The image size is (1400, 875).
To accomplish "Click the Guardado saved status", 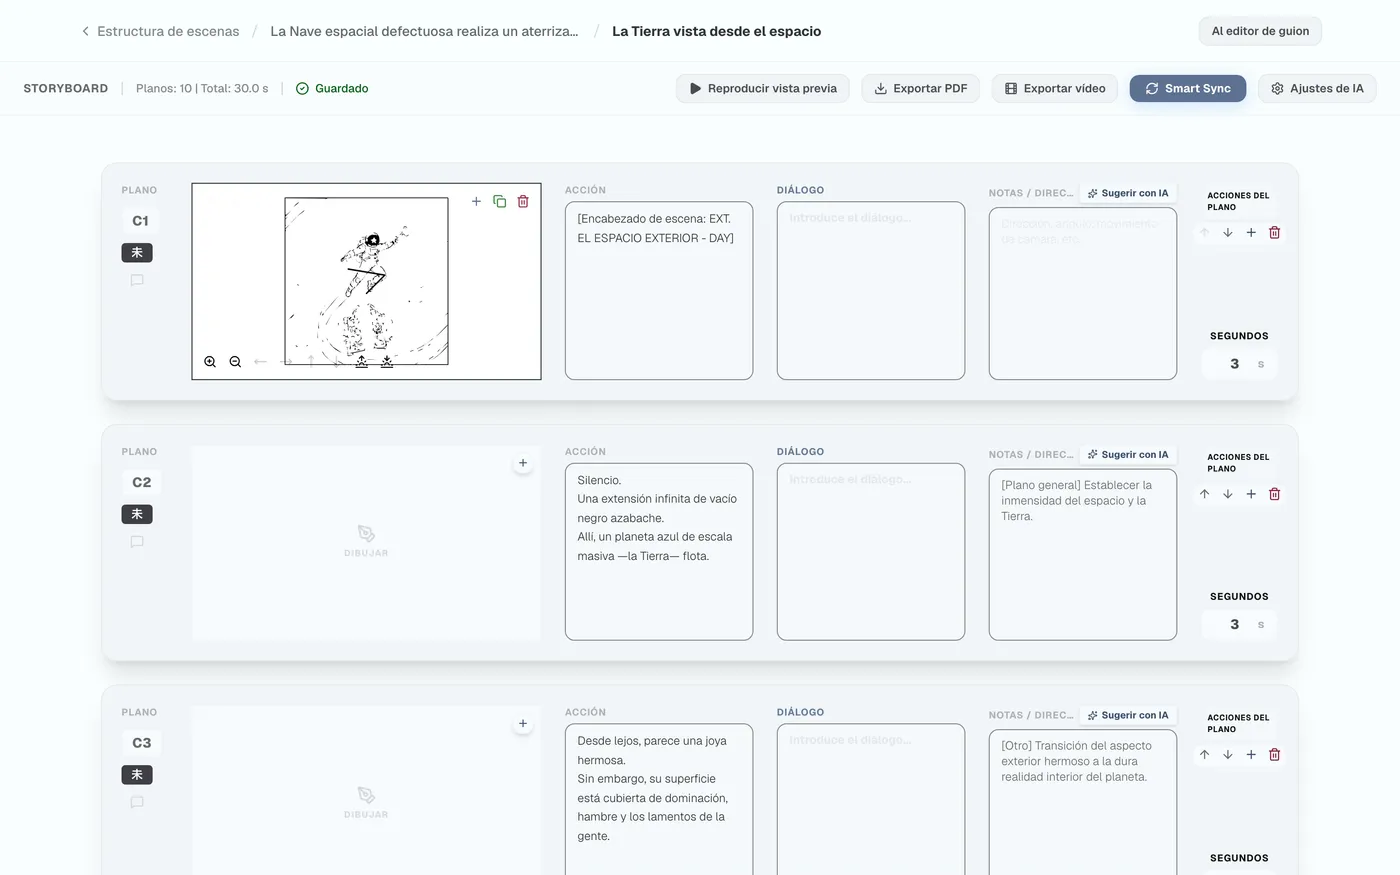I will (332, 88).
